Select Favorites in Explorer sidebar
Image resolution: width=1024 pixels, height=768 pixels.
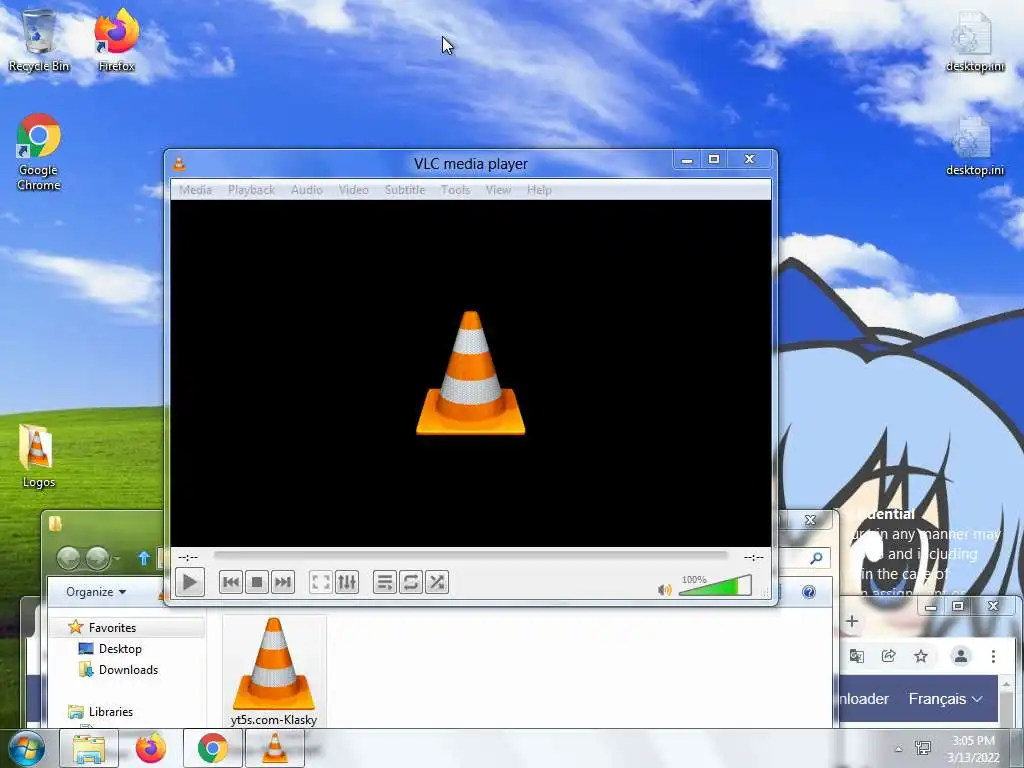112,628
